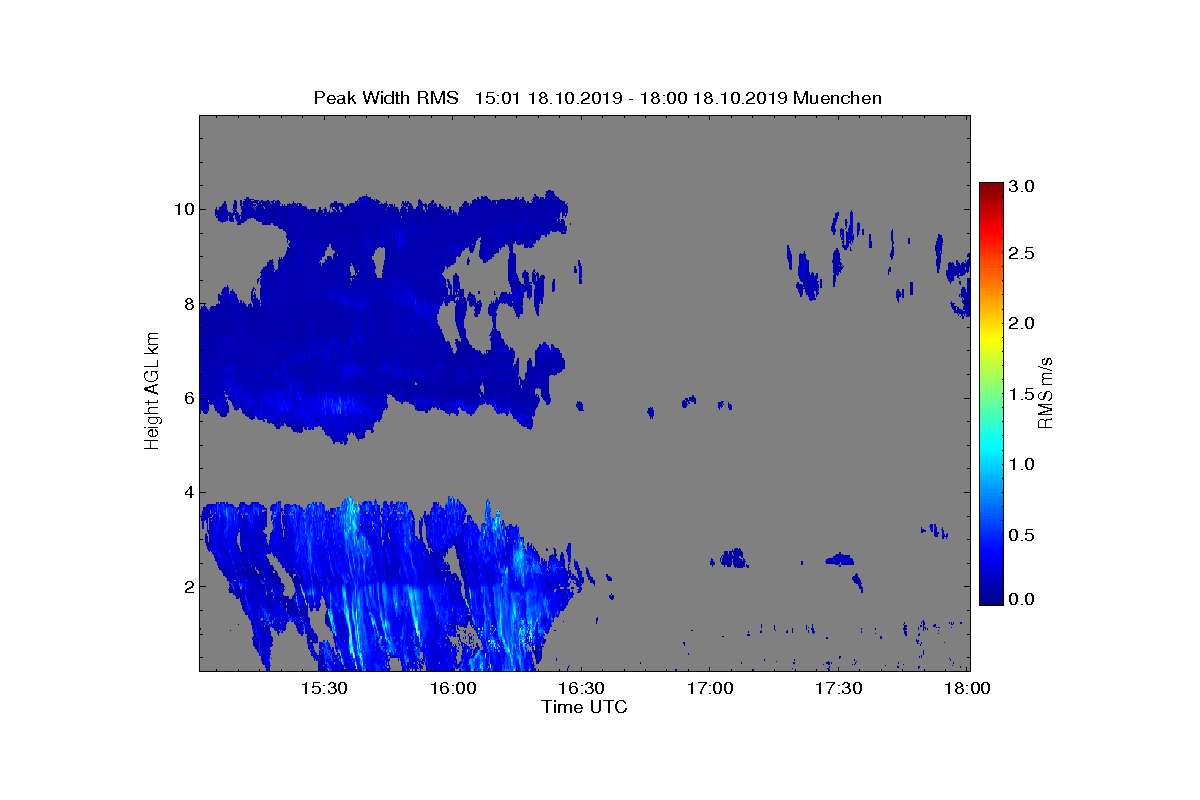Screen dimensions: 1200x800
Task: Click the '15:30' time tick label
Action: (x=324, y=689)
